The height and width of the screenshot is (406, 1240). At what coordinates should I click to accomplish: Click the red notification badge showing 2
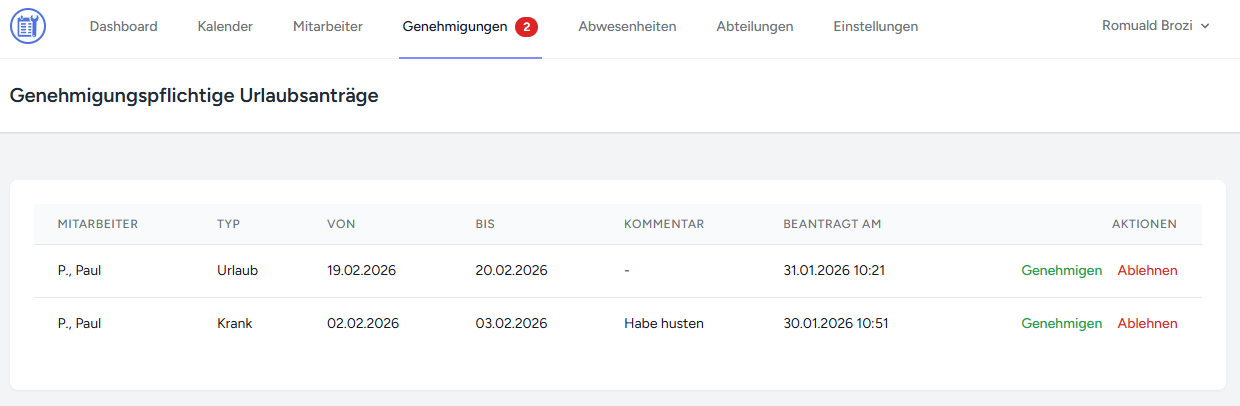tap(526, 27)
